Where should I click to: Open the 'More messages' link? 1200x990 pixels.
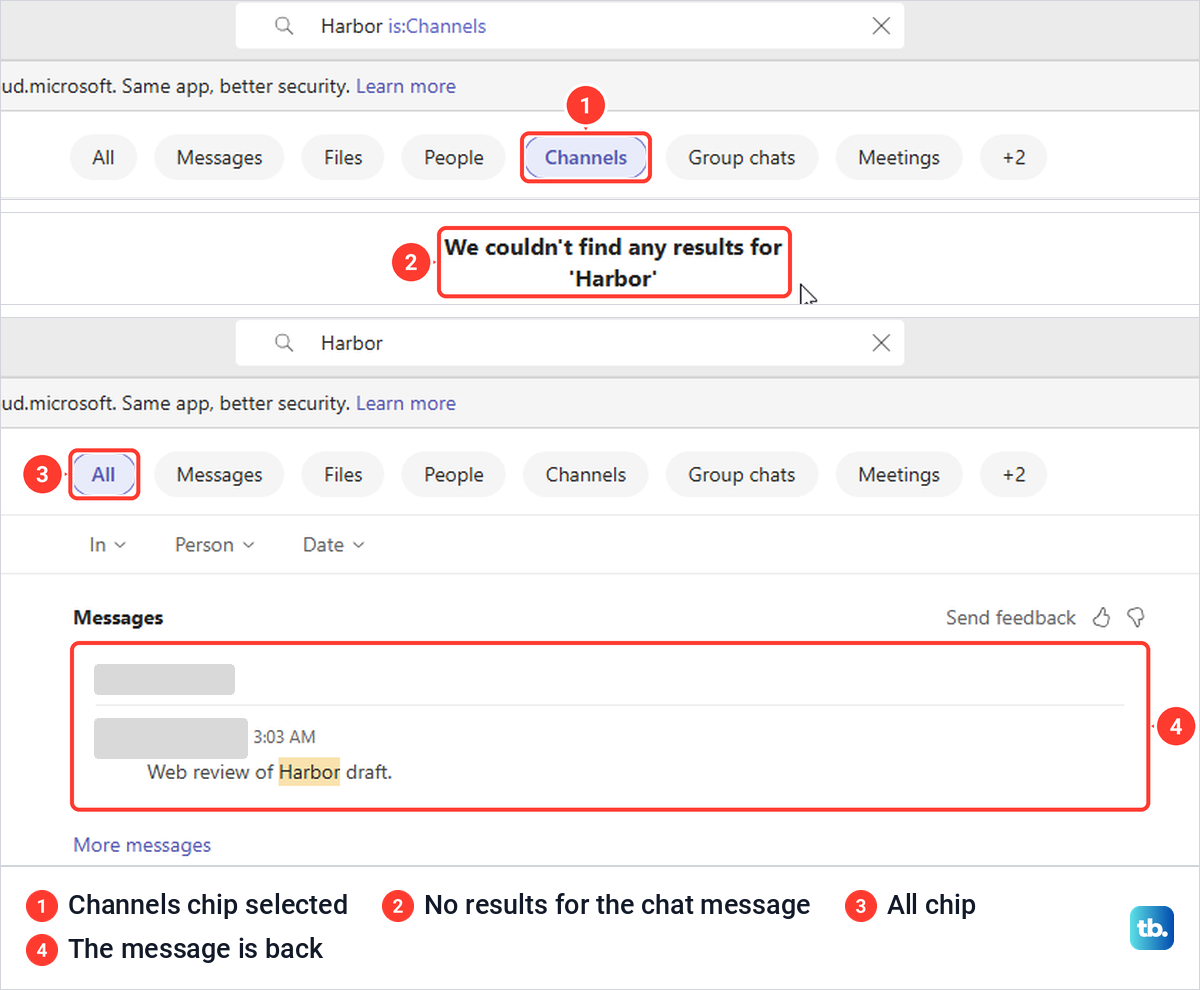(x=142, y=845)
